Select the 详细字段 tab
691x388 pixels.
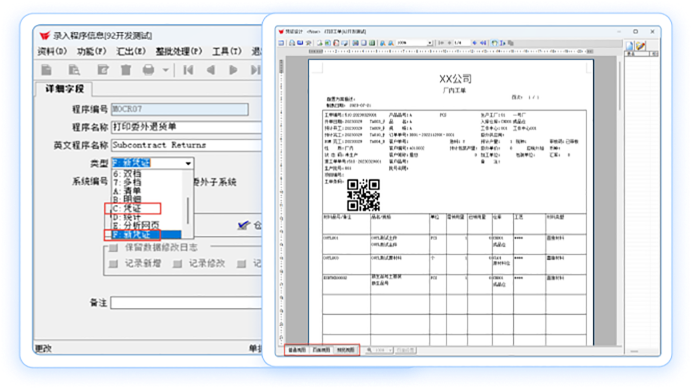coord(64,89)
